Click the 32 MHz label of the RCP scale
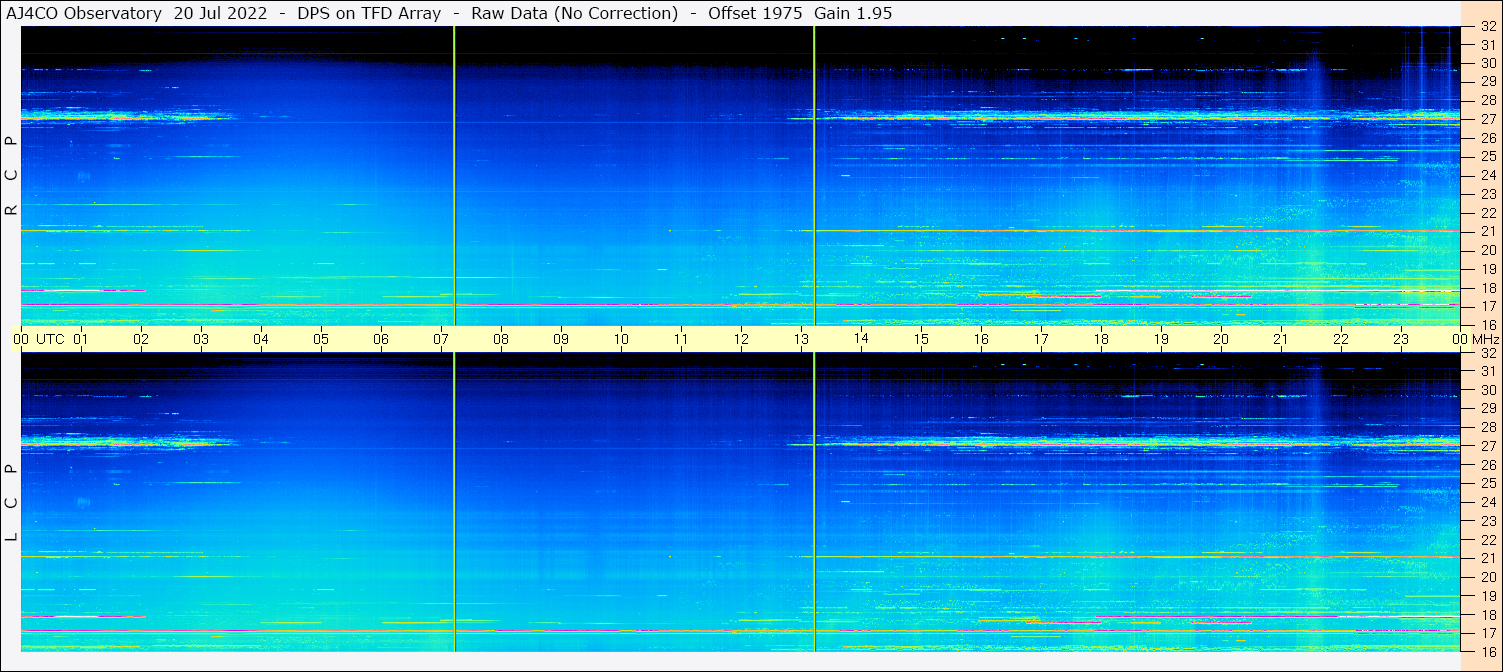Image resolution: width=1503 pixels, height=672 pixels. pyautogui.click(x=1488, y=27)
